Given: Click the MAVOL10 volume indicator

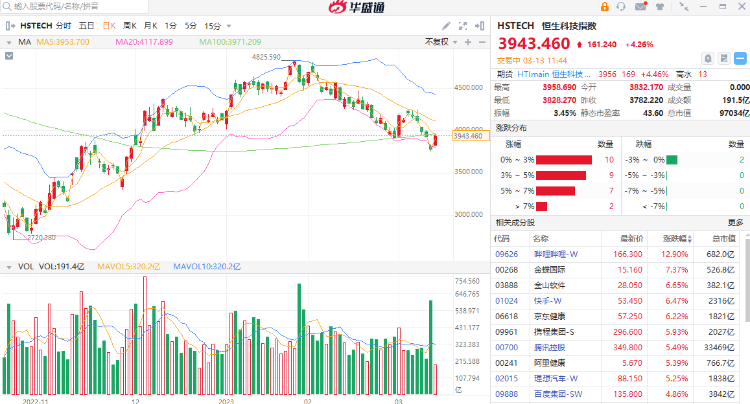Looking at the screenshot, I should 207,266.
